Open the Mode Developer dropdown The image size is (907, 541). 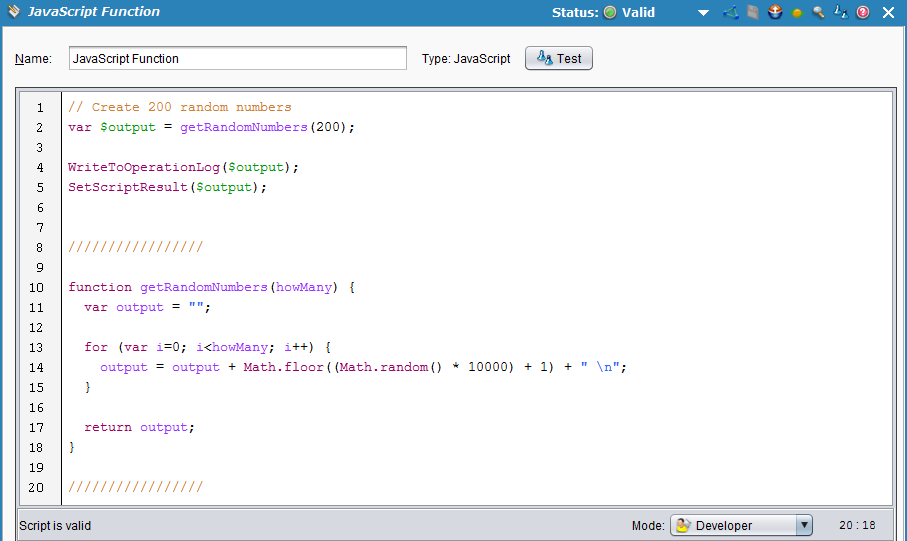pos(741,525)
